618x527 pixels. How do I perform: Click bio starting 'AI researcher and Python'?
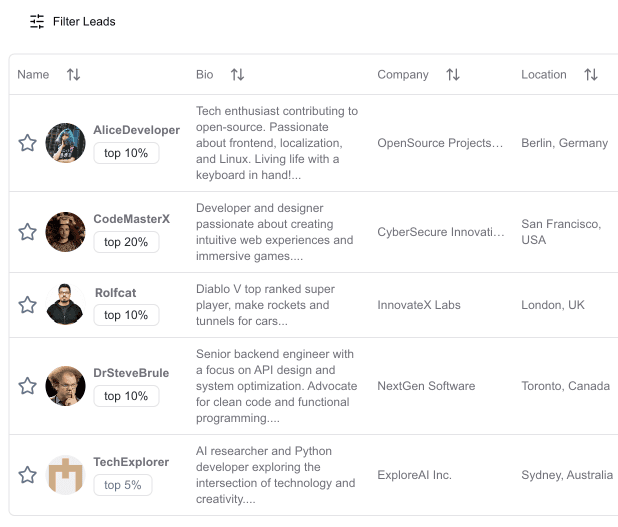[275, 475]
